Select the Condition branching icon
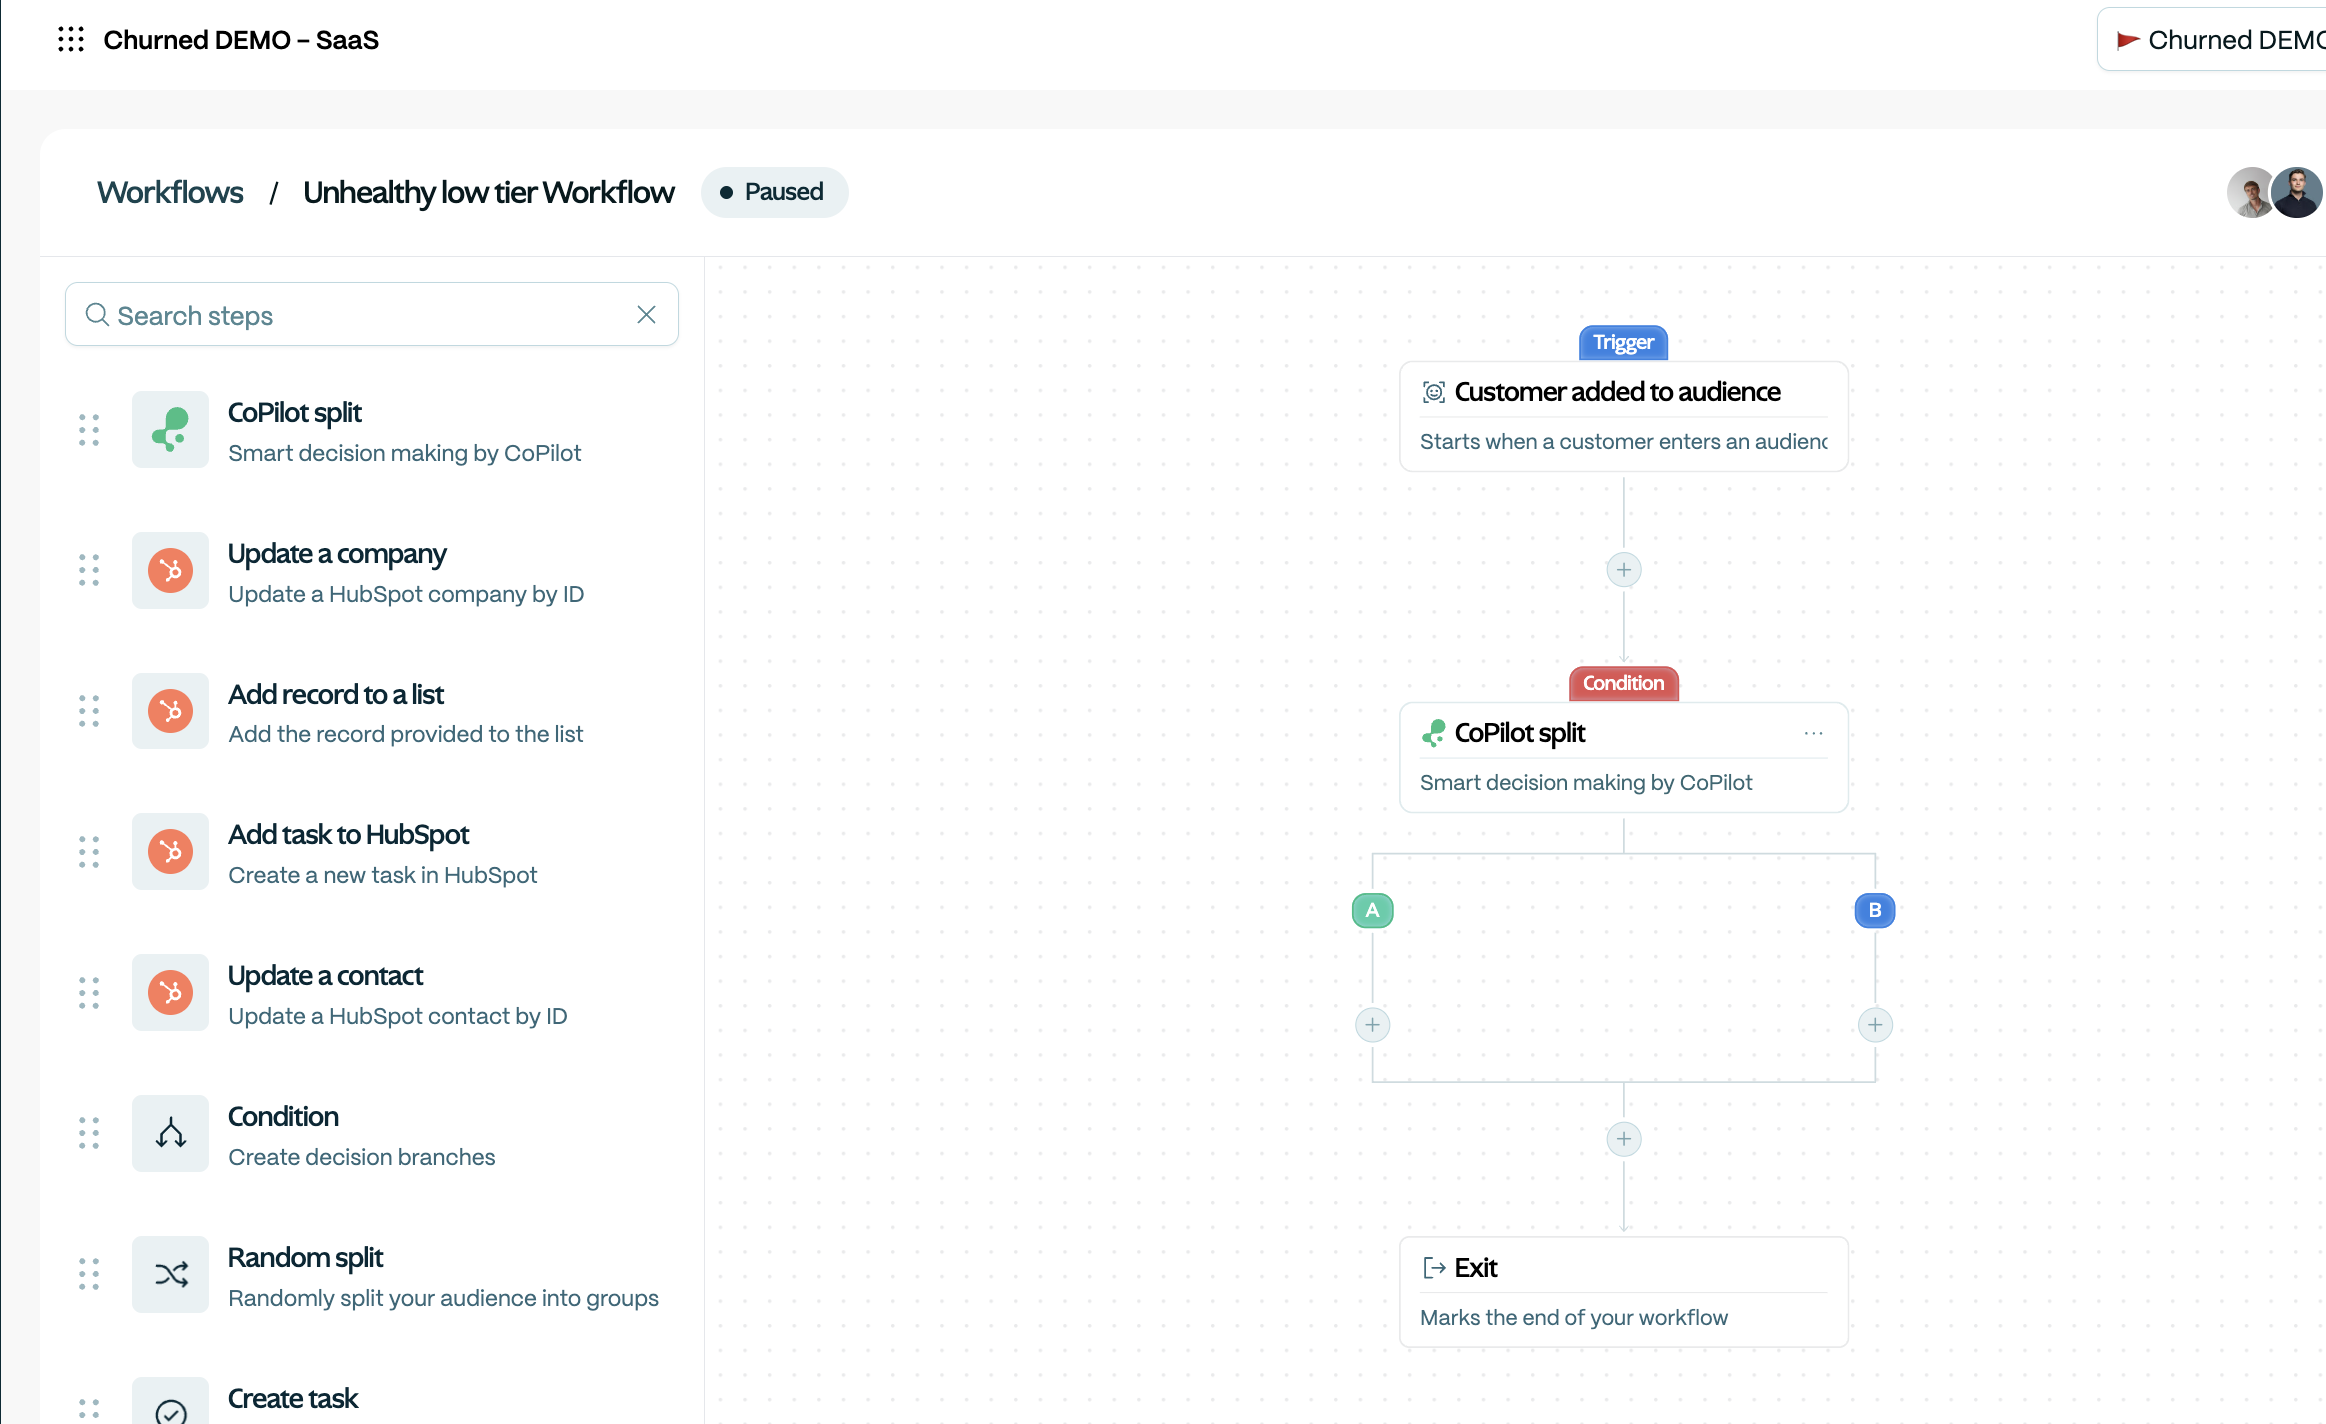The image size is (2326, 1424). point(170,1134)
